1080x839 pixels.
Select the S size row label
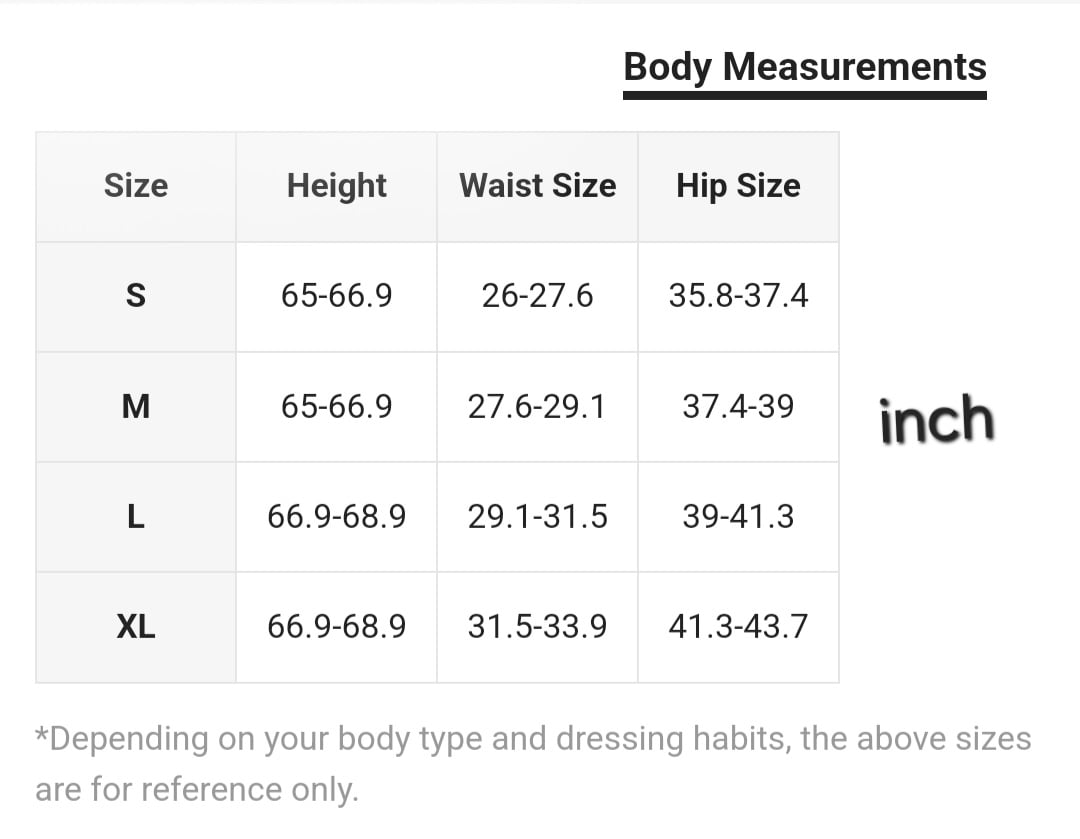click(x=136, y=296)
